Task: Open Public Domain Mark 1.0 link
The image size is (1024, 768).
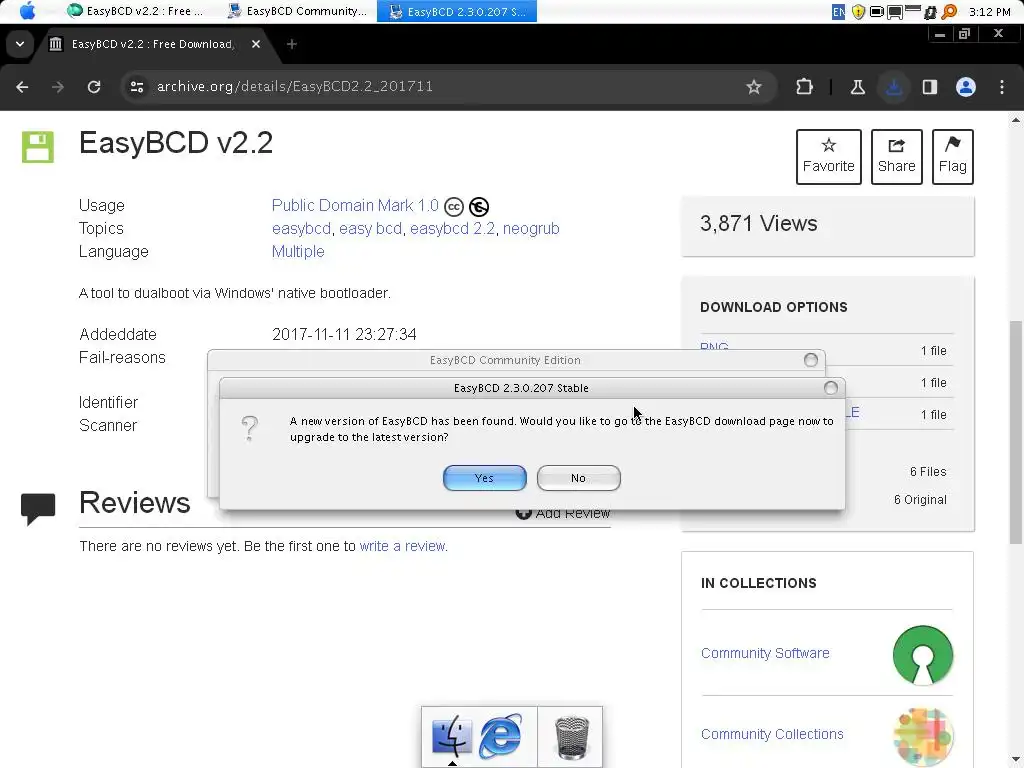Action: 355,206
